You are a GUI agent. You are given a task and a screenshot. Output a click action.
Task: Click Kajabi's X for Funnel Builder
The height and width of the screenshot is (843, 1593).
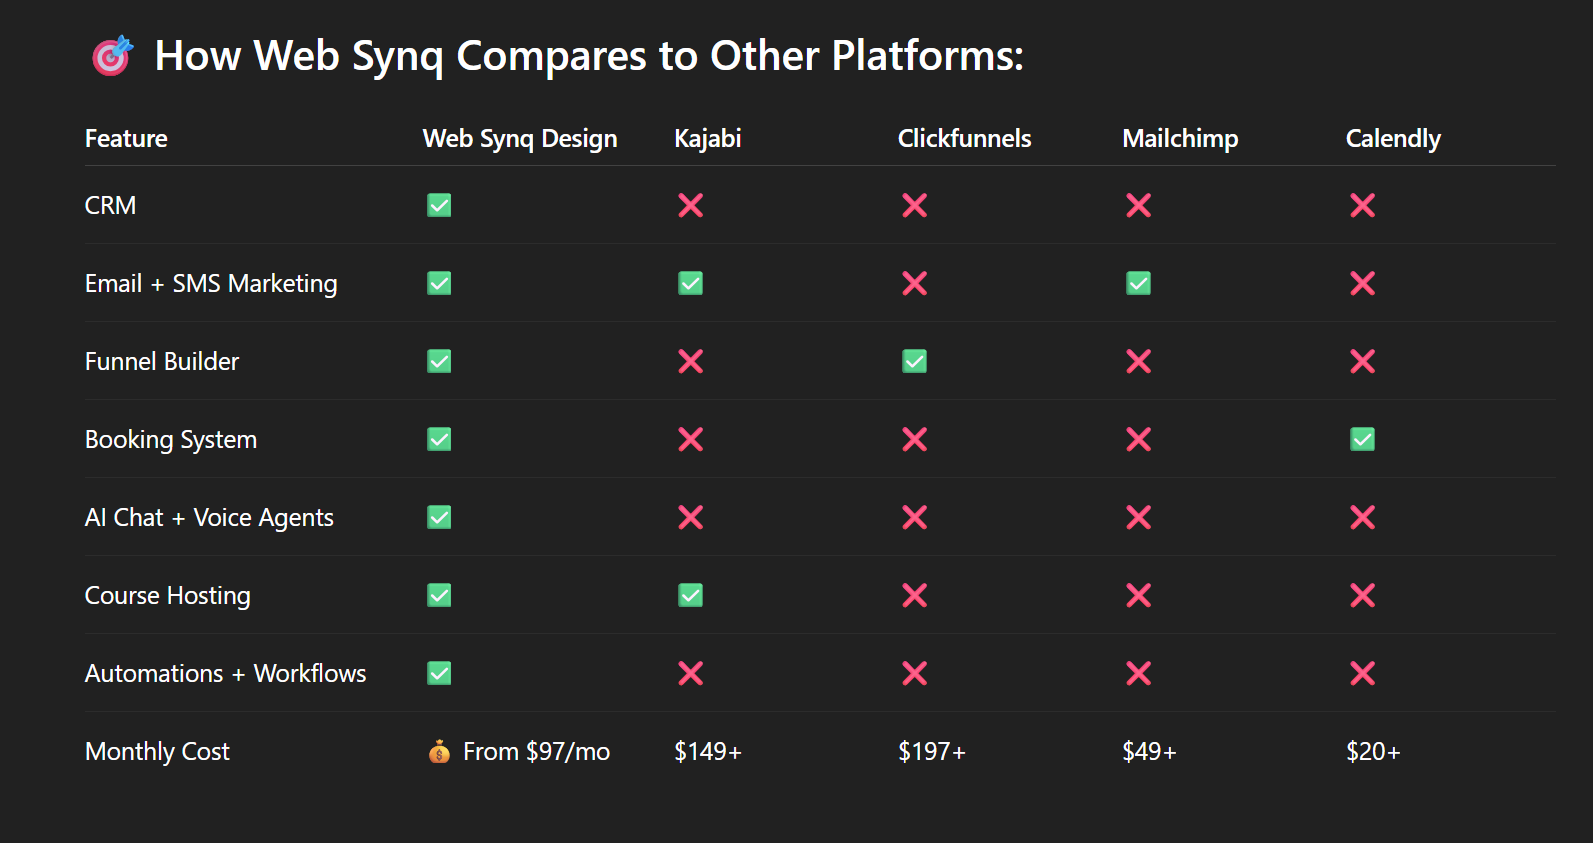coord(691,361)
